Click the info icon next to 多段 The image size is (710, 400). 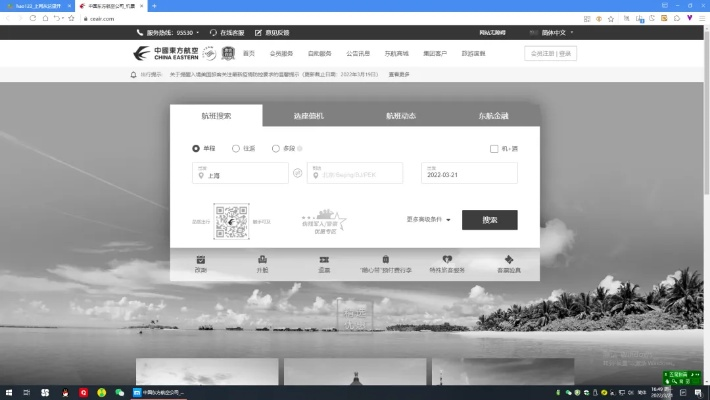pyautogui.click(x=300, y=149)
